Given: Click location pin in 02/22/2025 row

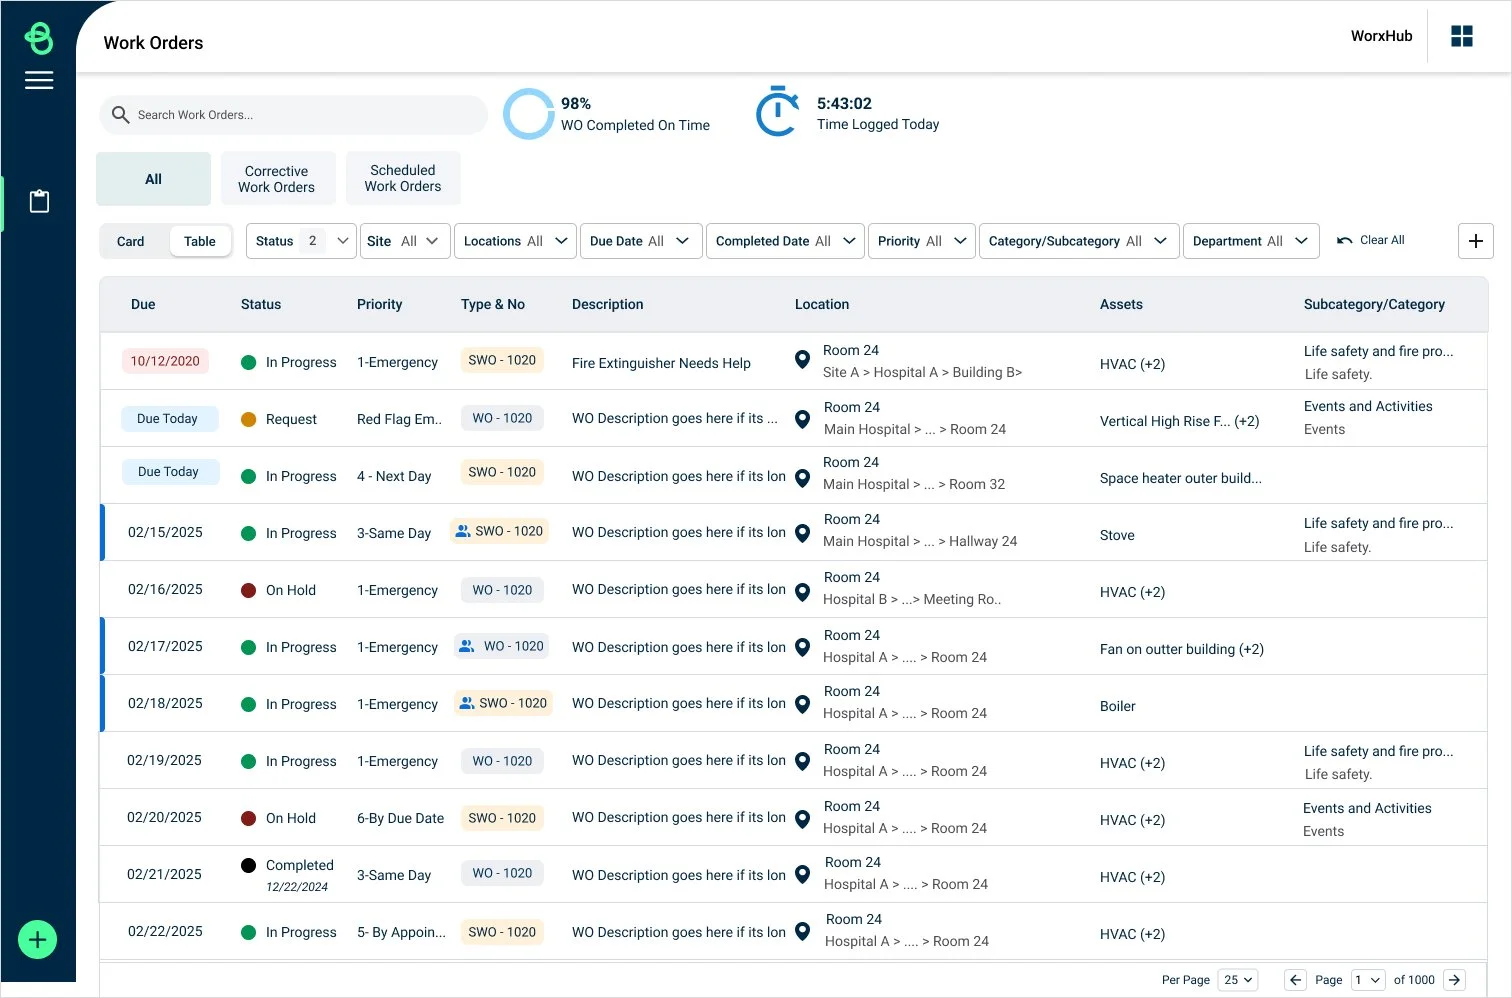Looking at the screenshot, I should click(x=802, y=932).
